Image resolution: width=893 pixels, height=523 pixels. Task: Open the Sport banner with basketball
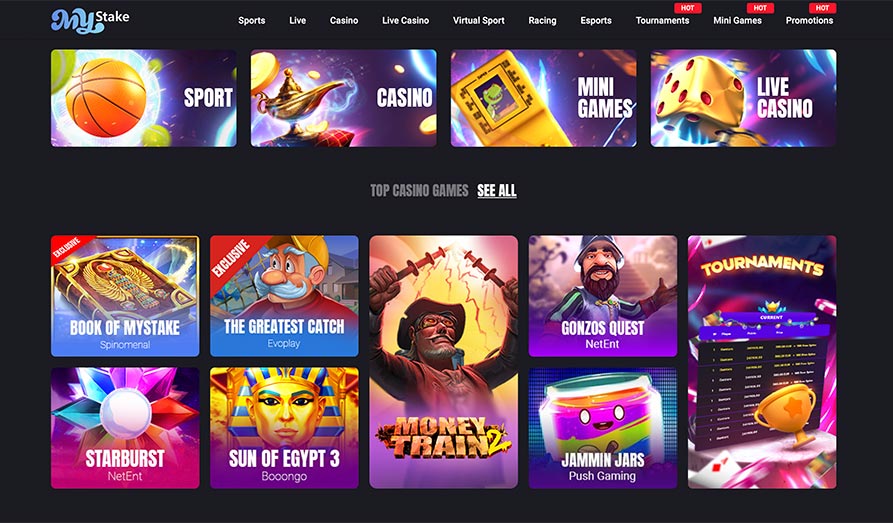point(144,98)
